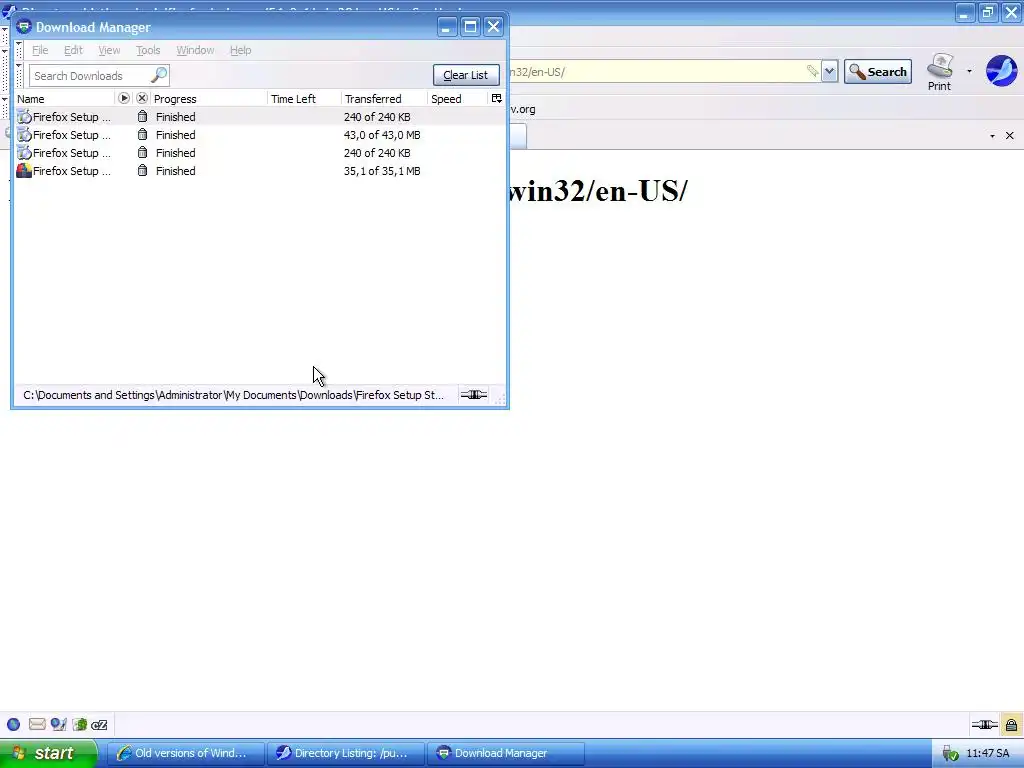Open Composer from the component bar
This screenshot has height=768, width=1024.
(x=58, y=724)
